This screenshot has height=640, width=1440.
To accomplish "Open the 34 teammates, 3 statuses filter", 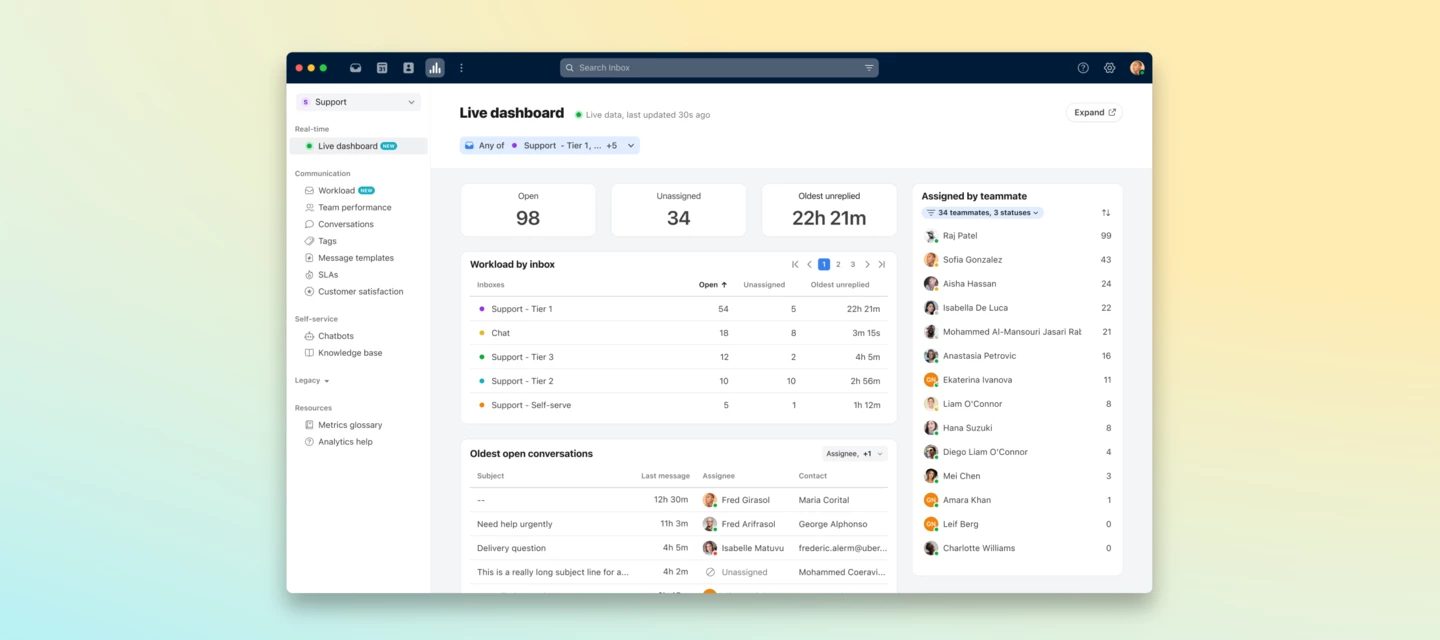I will click(x=982, y=213).
